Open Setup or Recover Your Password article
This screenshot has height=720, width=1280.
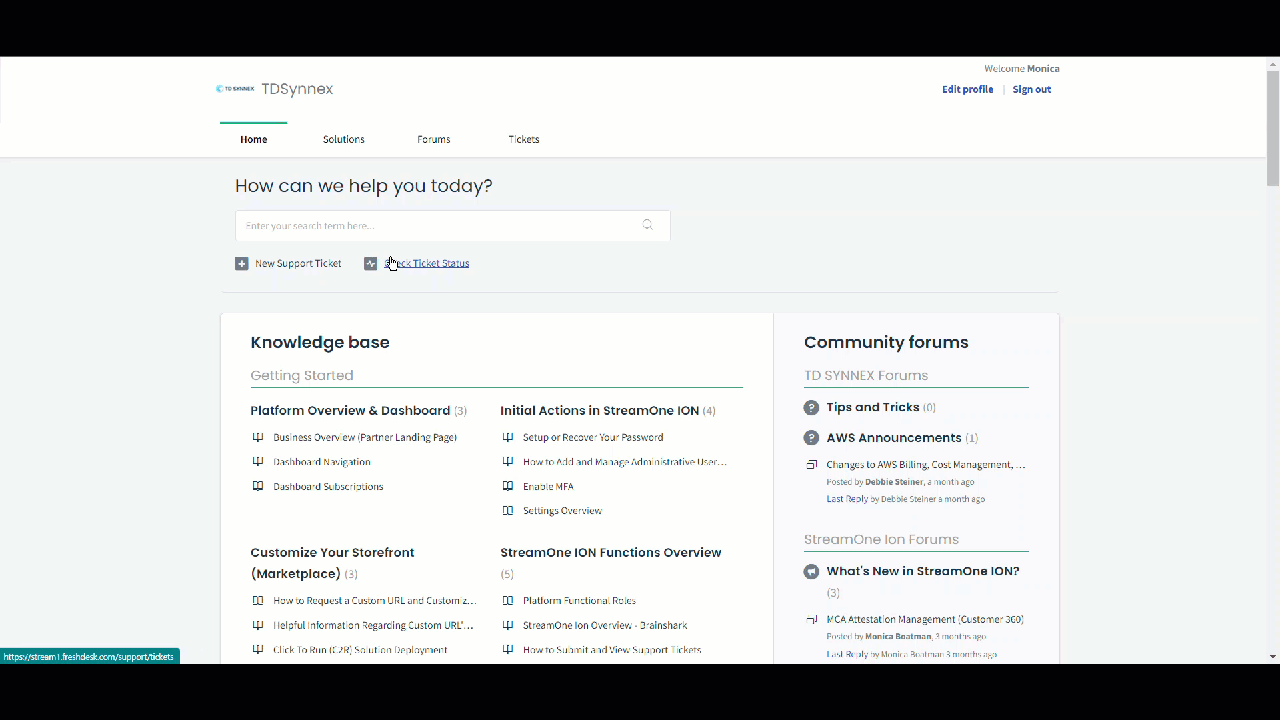[593, 437]
